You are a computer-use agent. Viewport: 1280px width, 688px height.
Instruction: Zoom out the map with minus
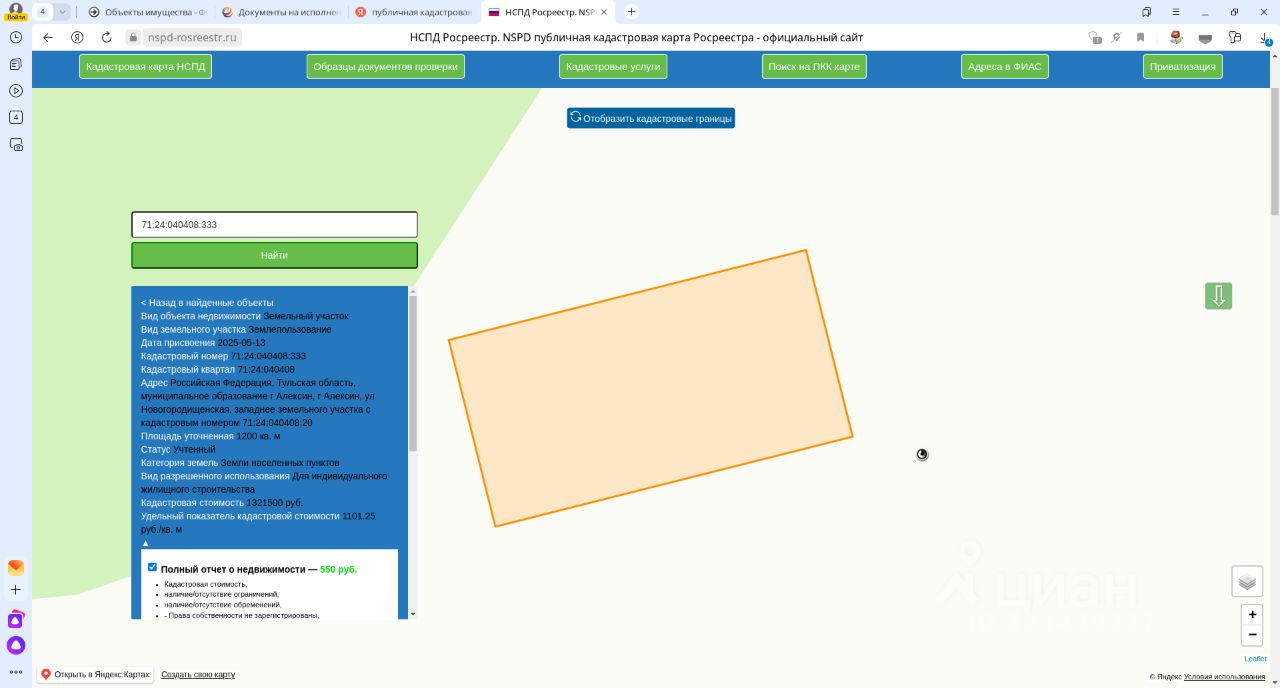click(1252, 635)
